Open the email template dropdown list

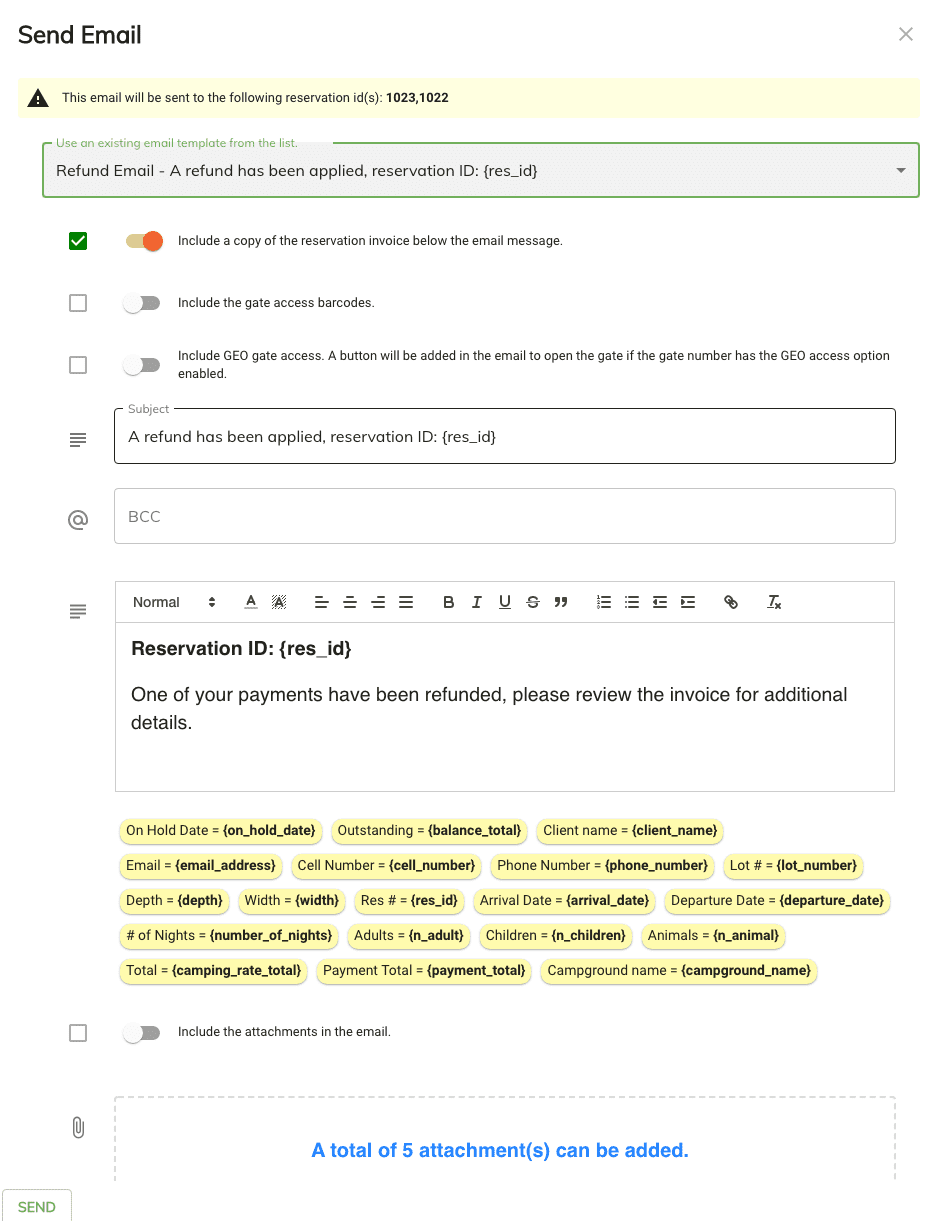point(480,171)
